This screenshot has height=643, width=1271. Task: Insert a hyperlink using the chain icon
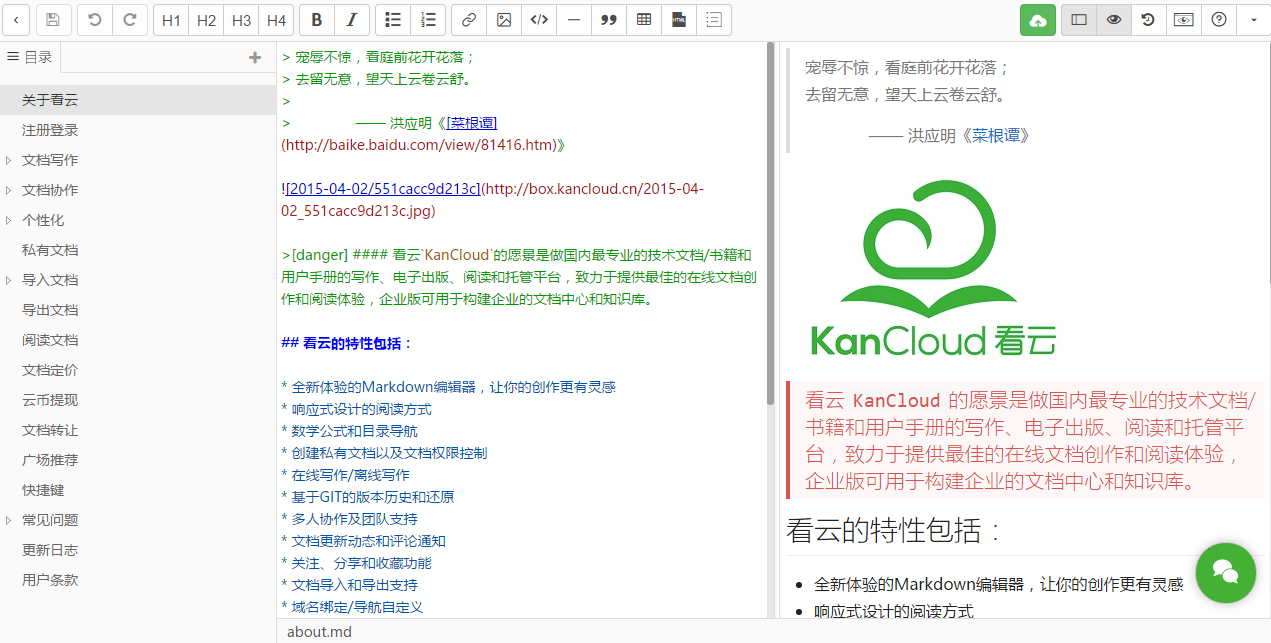[x=469, y=20]
